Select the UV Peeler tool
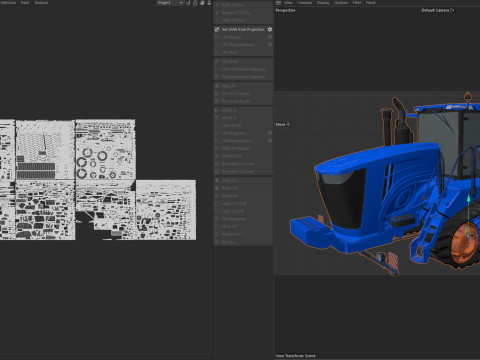This screenshot has height=360, width=480. 243,61
